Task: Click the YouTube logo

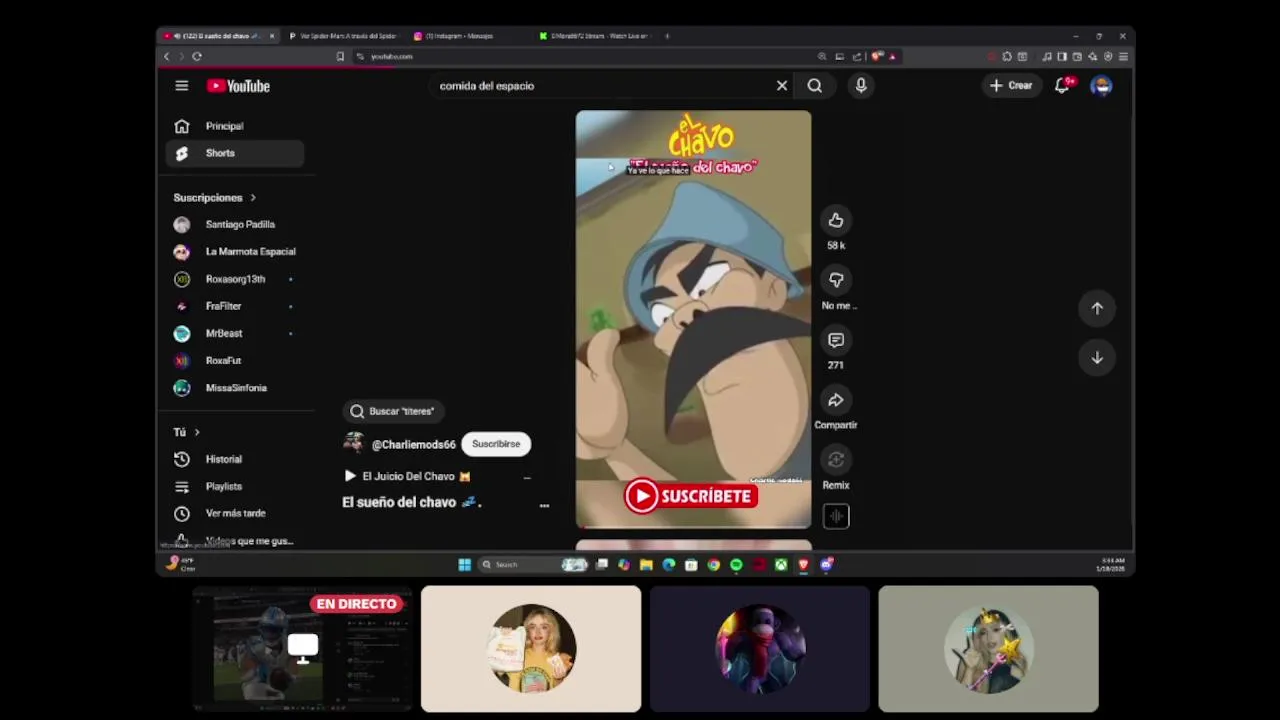Action: pos(238,86)
